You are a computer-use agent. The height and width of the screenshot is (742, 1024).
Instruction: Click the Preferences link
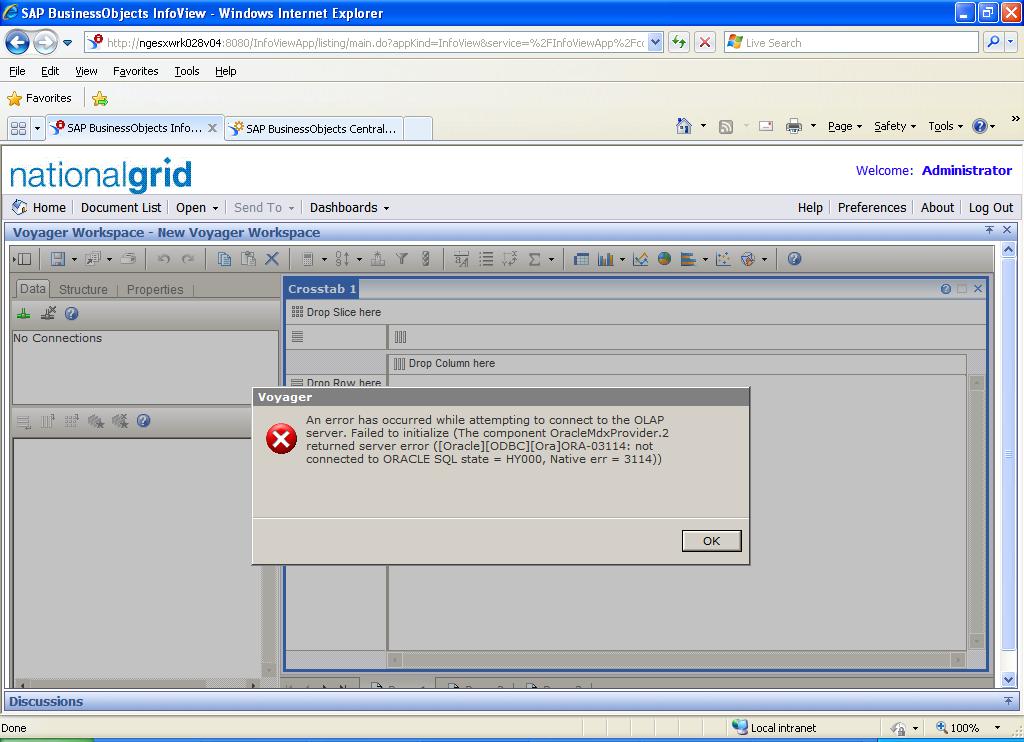(872, 208)
